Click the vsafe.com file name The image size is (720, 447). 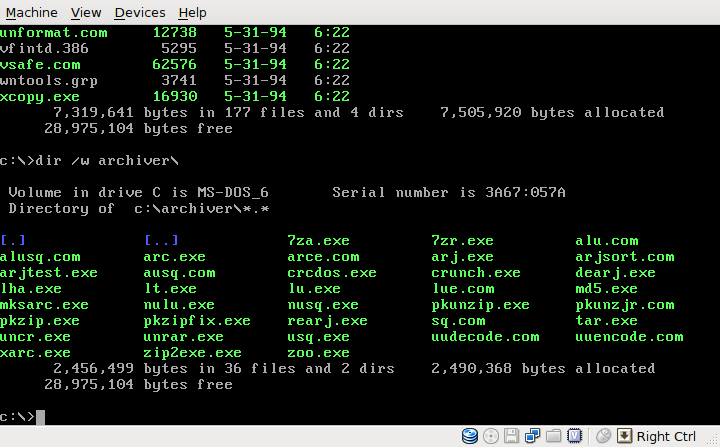[40, 65]
